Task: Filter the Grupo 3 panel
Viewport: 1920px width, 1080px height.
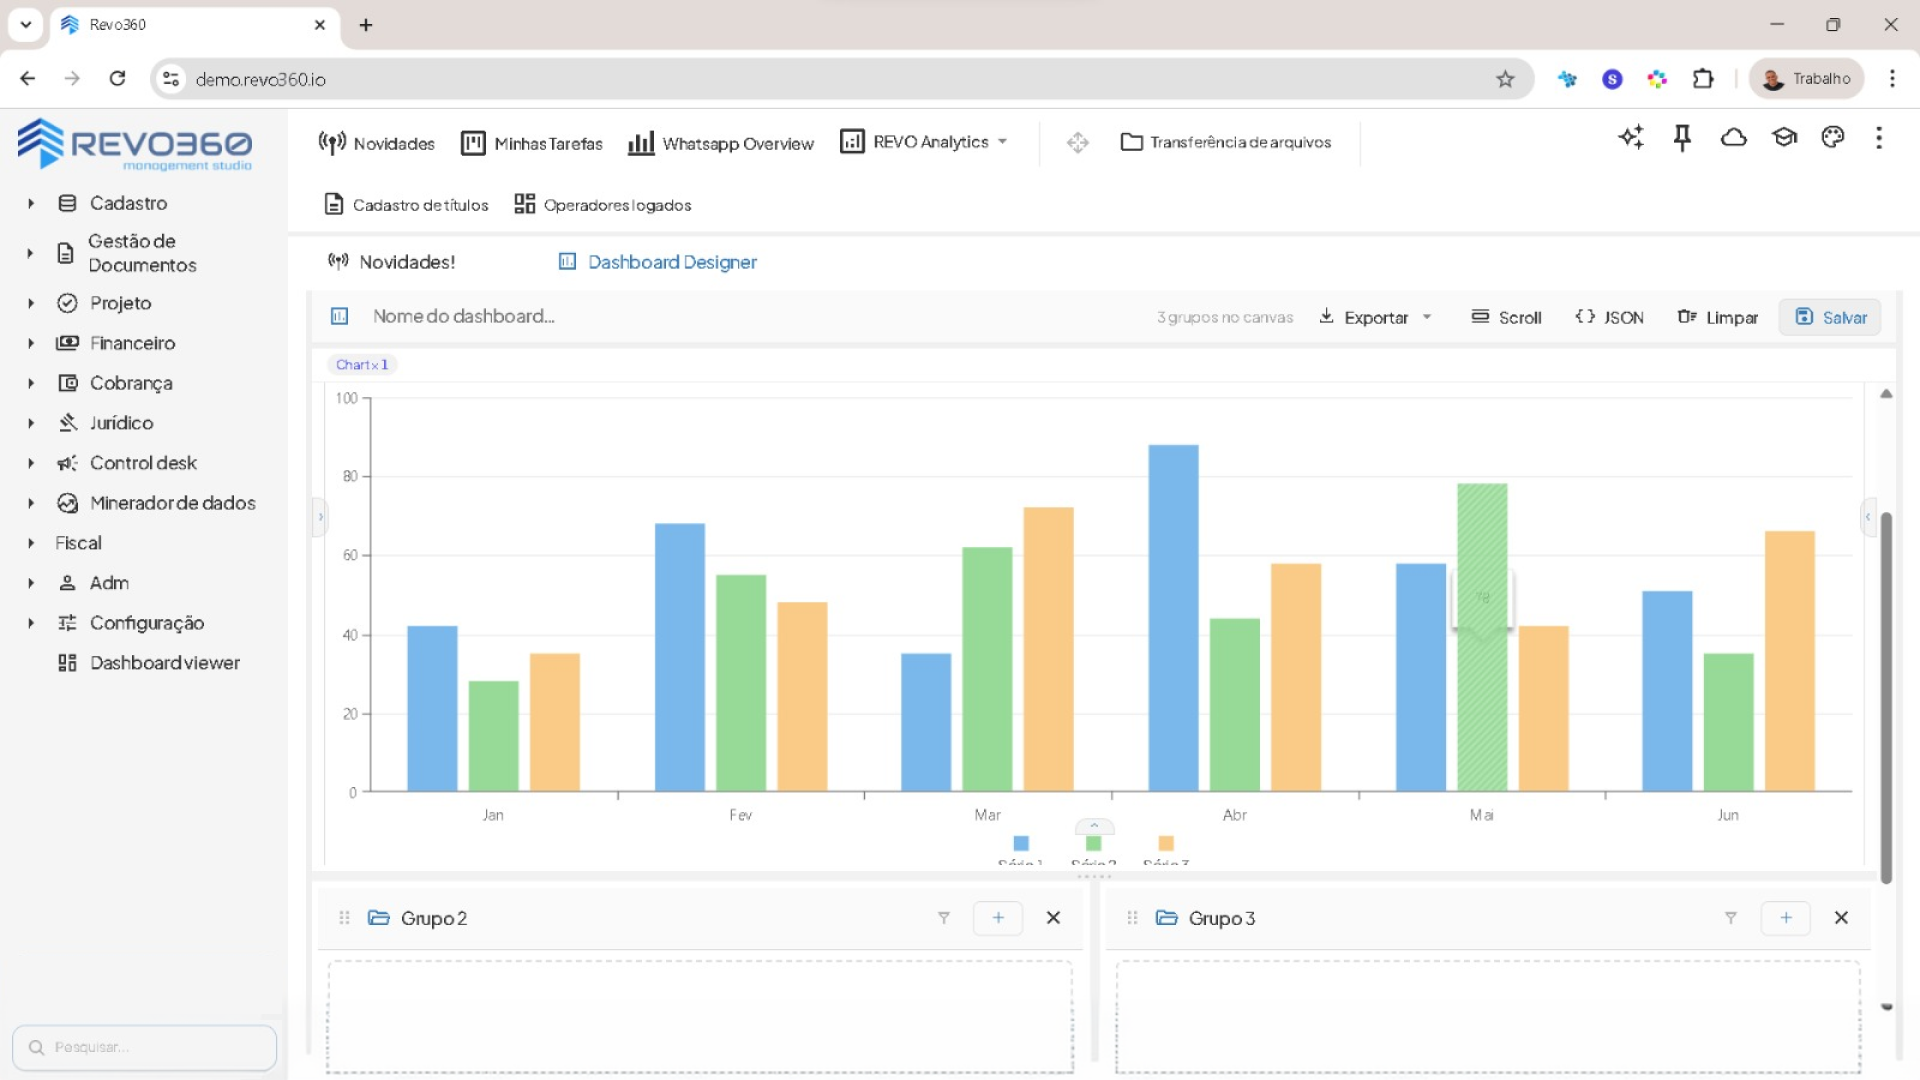Action: (1731, 918)
